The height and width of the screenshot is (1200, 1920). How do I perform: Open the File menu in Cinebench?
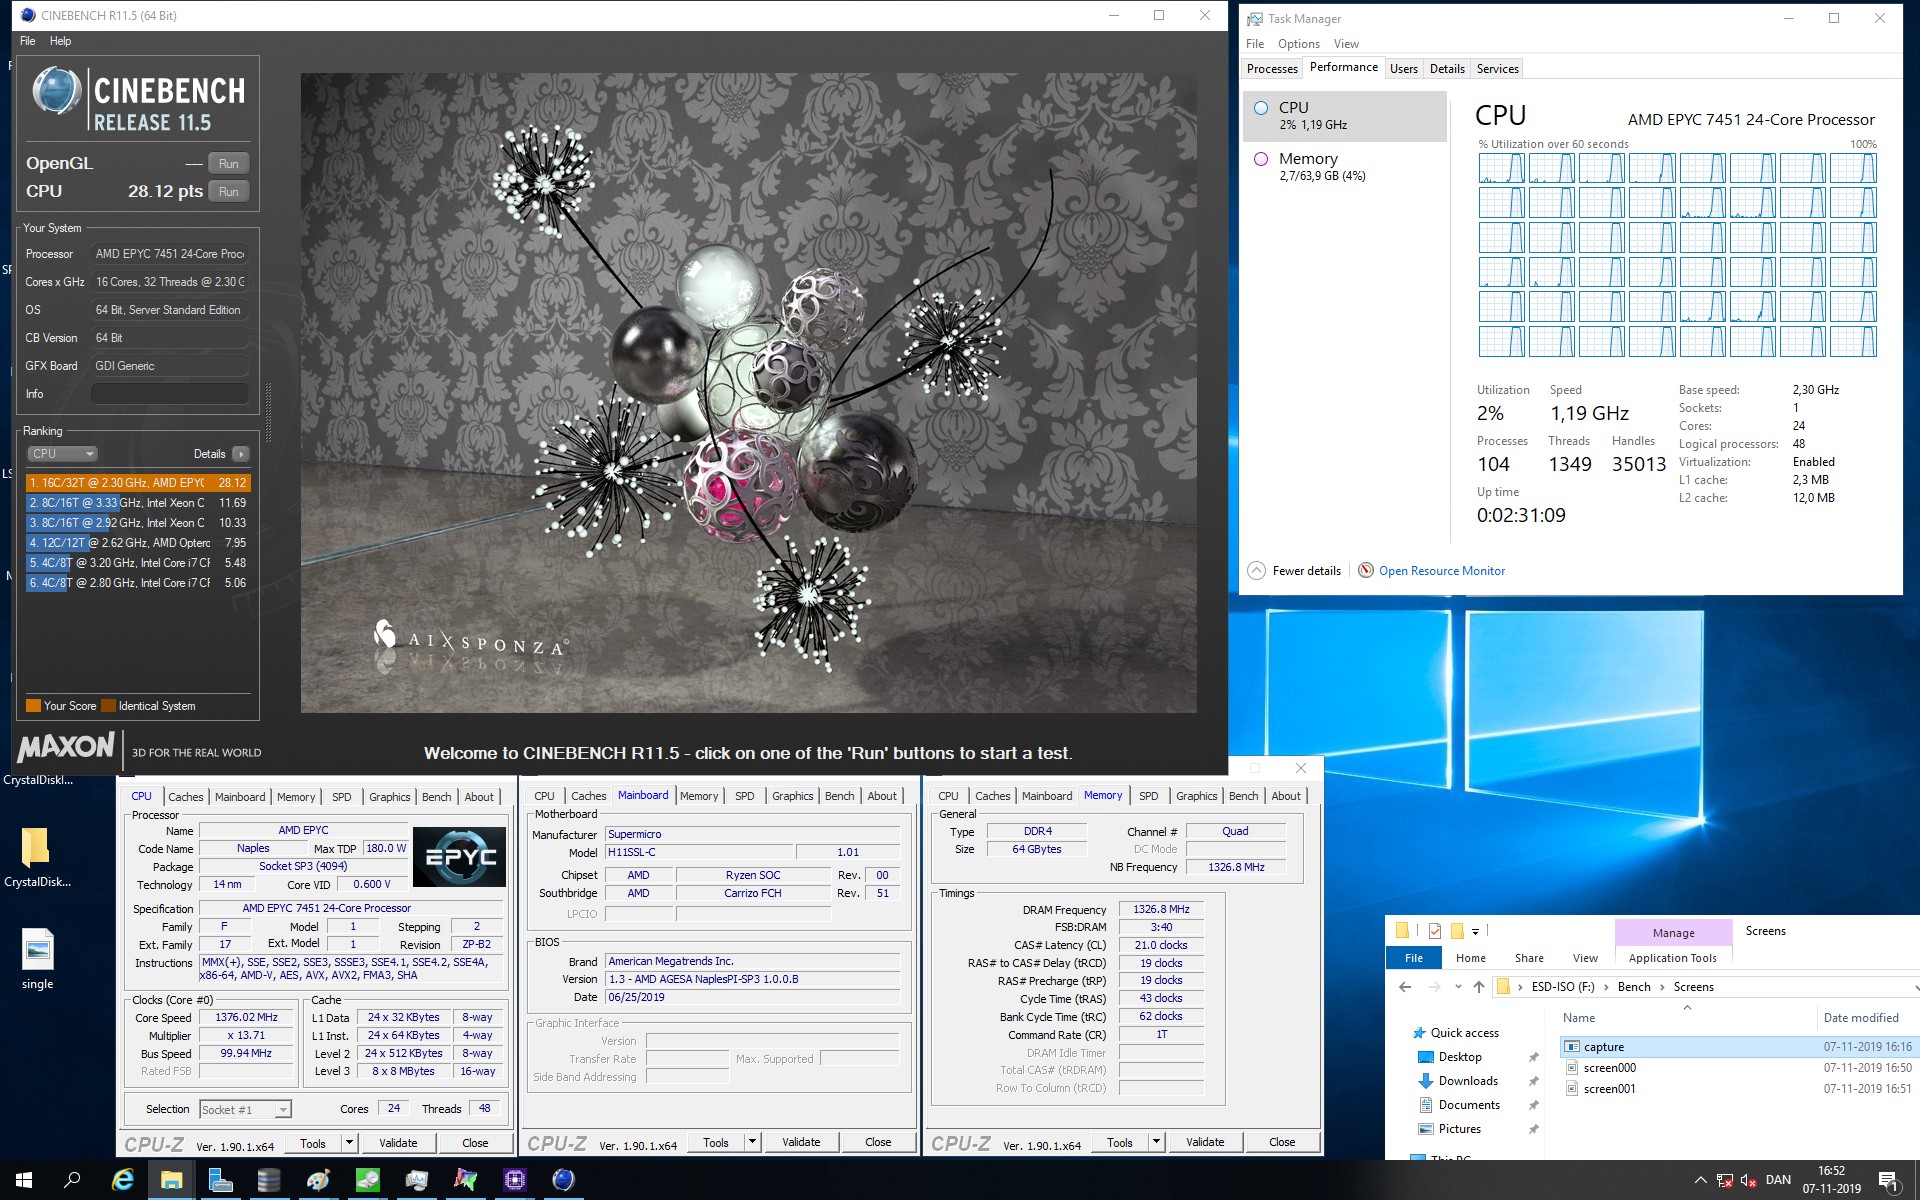click(x=28, y=41)
